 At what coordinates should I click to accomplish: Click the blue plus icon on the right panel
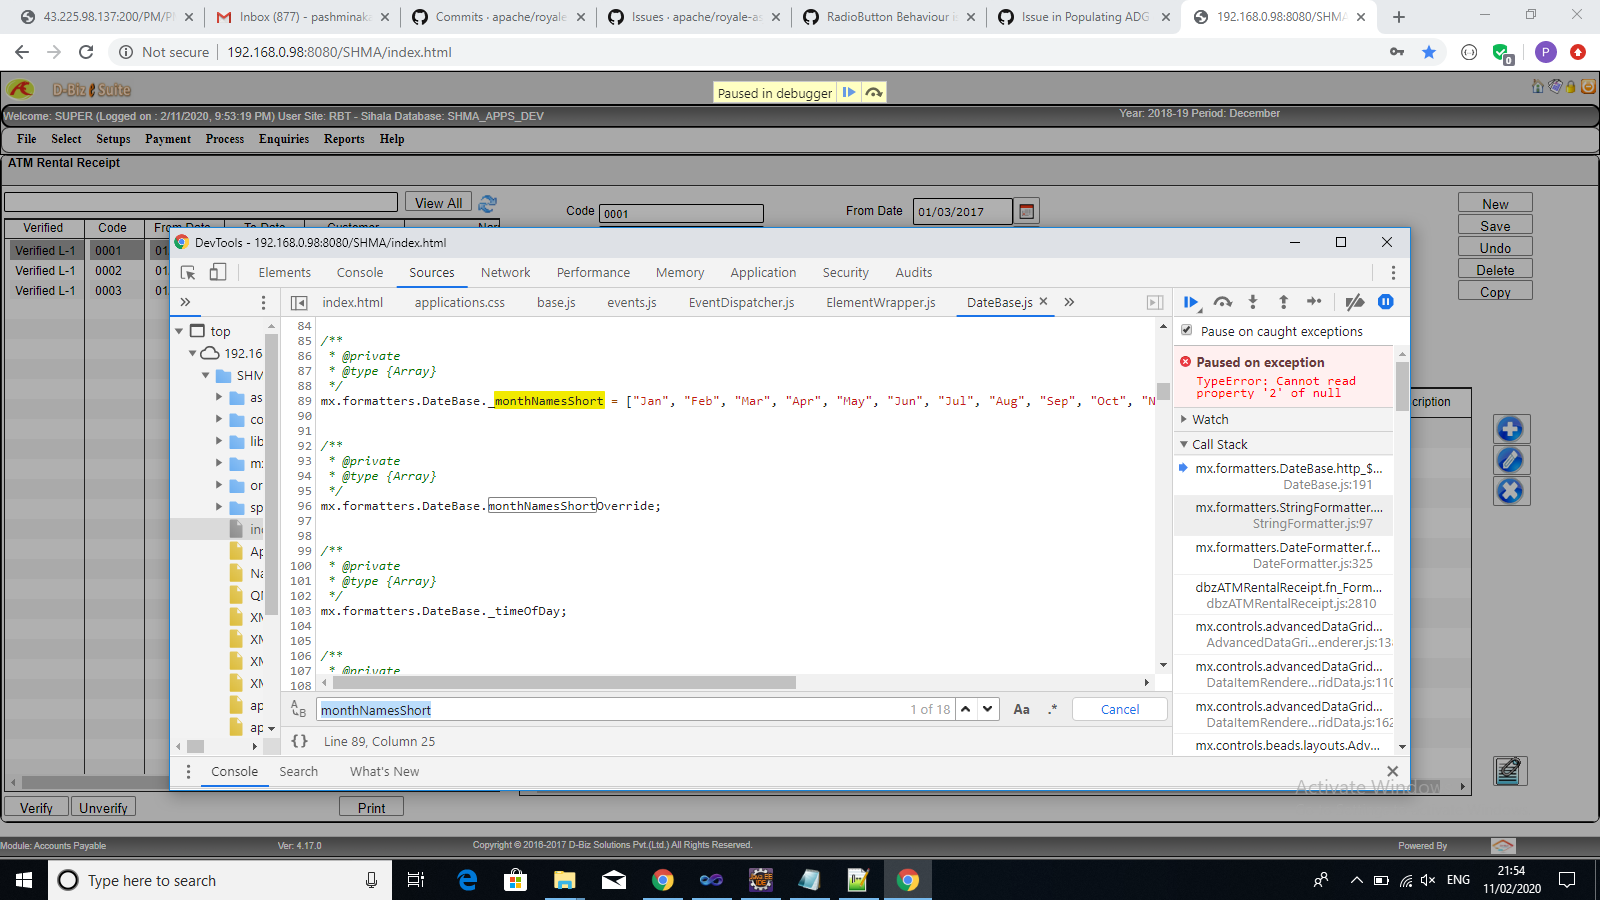tap(1511, 428)
